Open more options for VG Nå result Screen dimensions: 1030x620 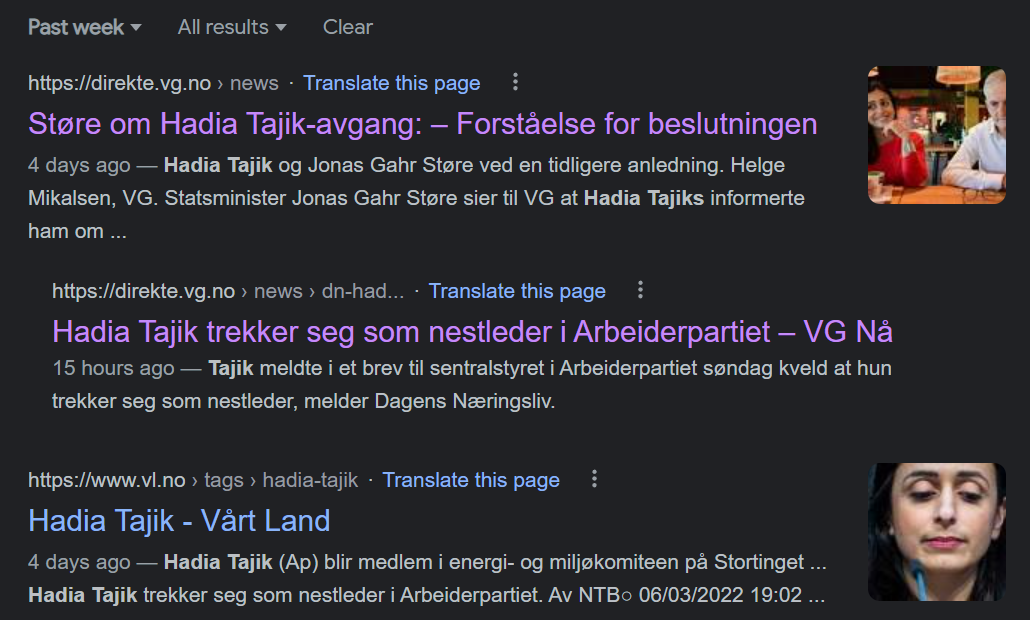pyautogui.click(x=641, y=291)
